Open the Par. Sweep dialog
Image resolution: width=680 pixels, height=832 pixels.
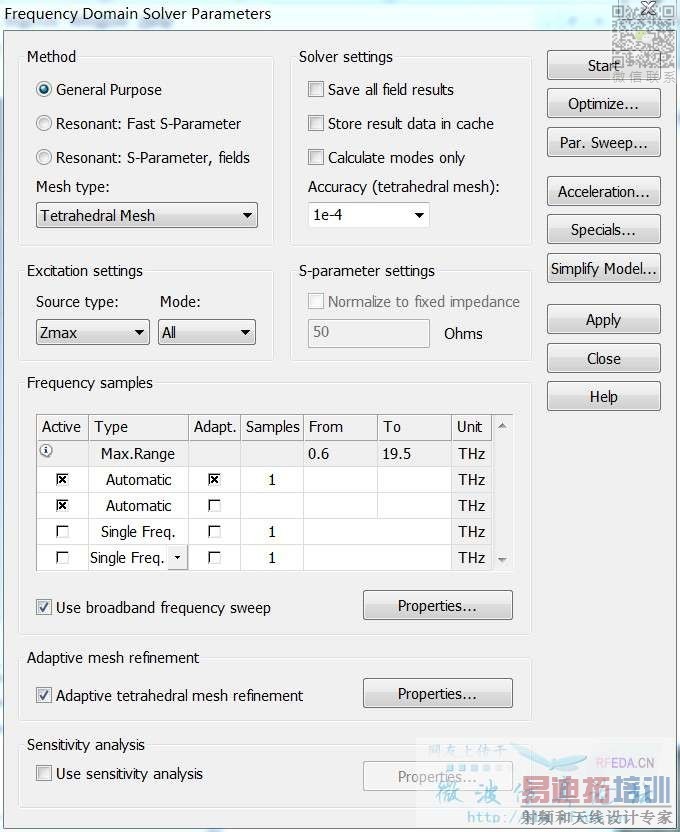603,143
